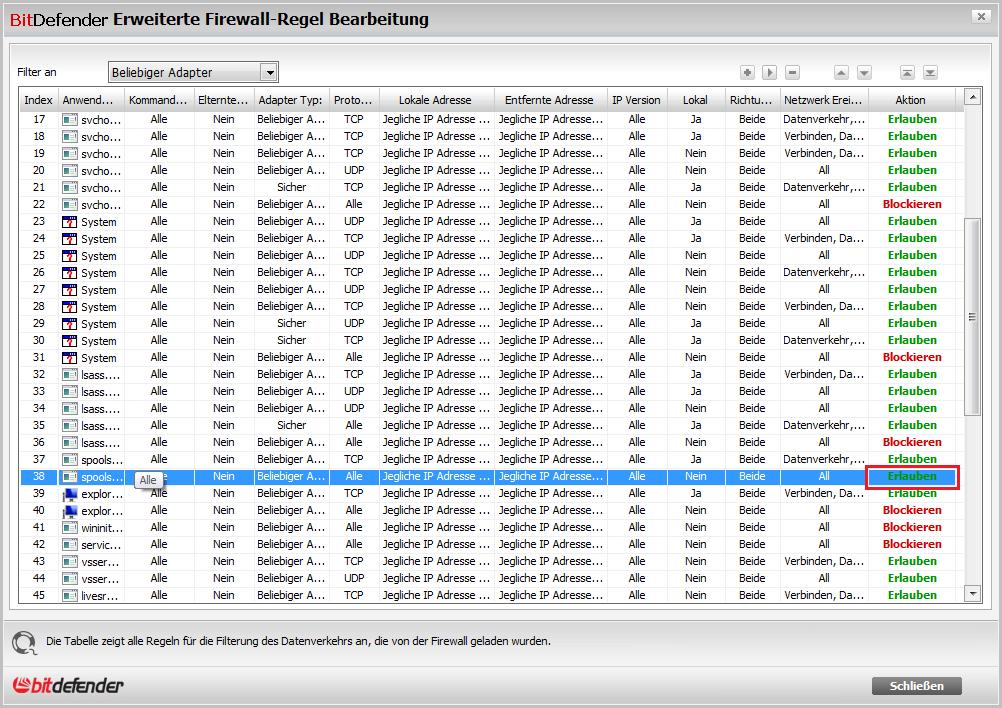Sort by the Anwend... column header
Viewport: 1002px width, 708px height.
tap(90, 100)
